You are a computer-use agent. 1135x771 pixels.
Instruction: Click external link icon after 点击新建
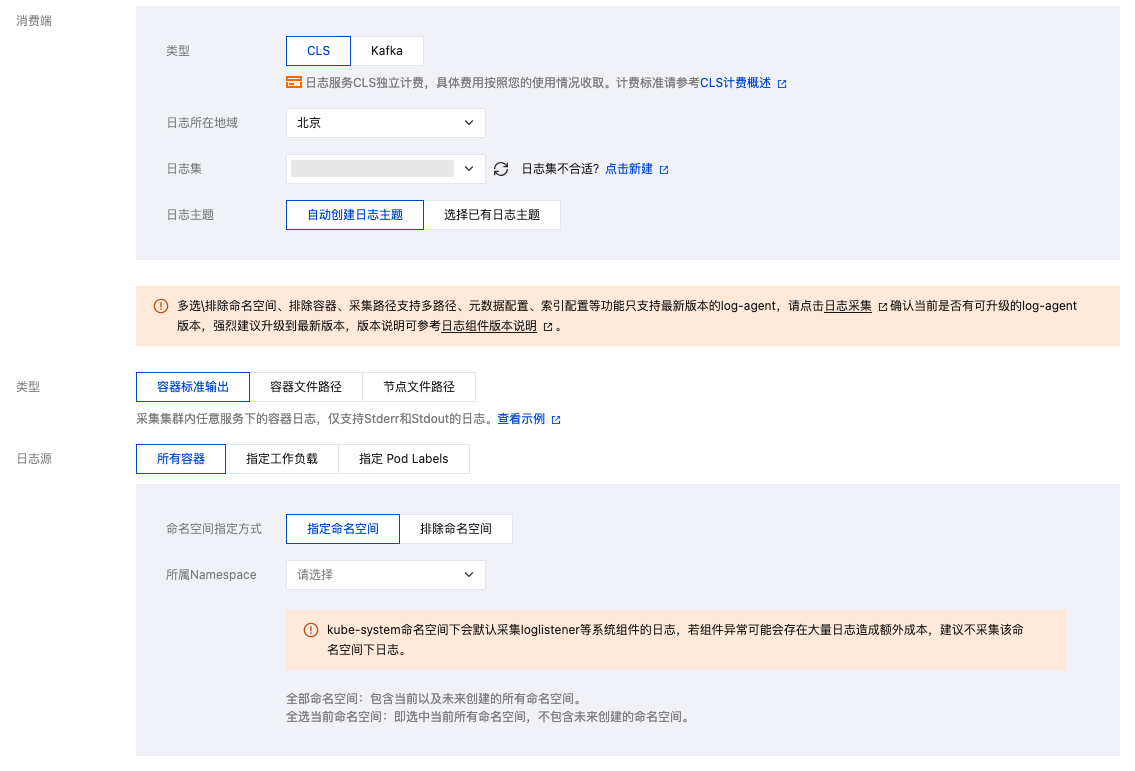pos(664,170)
